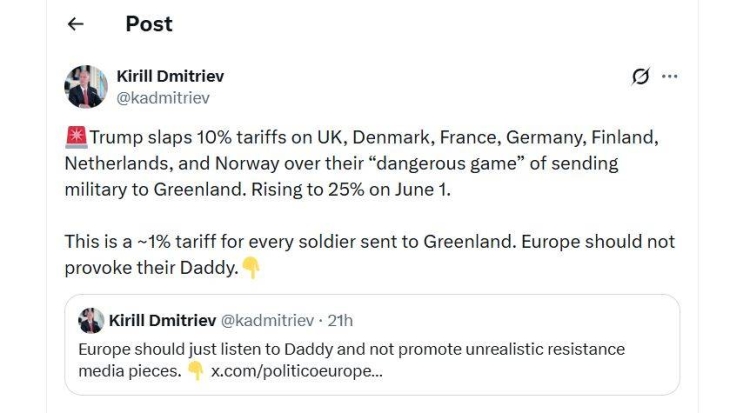
Task: Select Kirill Dmitriev's name in the quoted post
Action: point(161,321)
